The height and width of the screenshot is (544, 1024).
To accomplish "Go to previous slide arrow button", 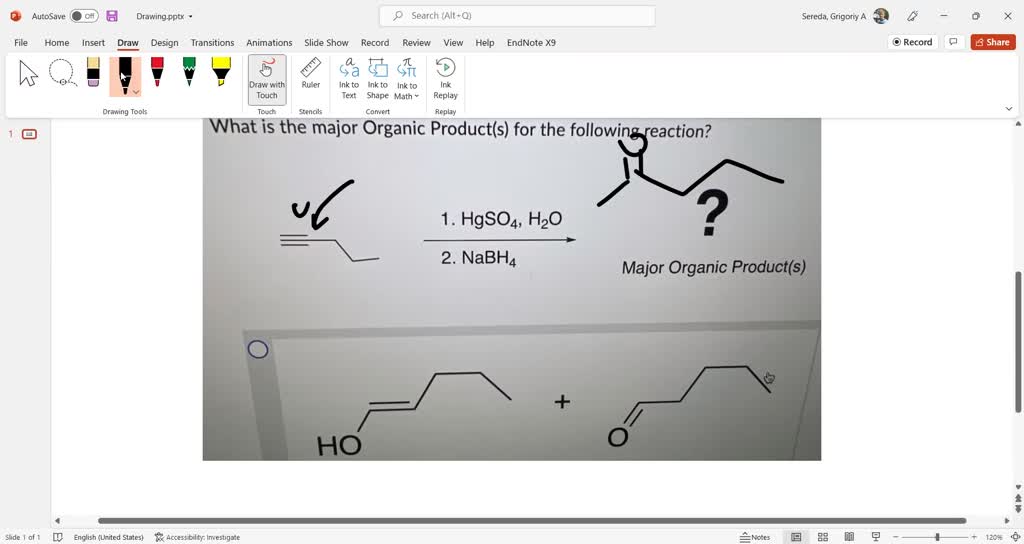I will coord(1017,498).
